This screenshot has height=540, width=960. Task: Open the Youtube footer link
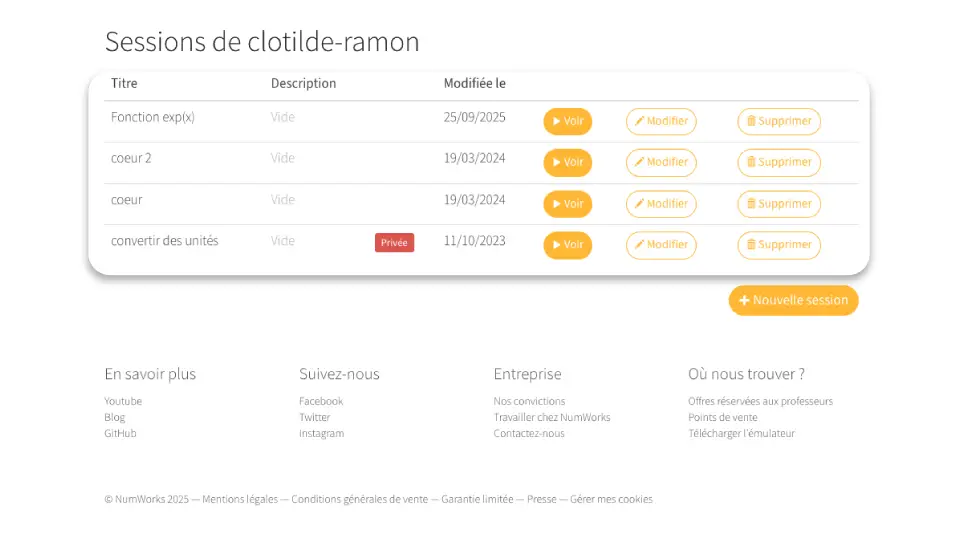pos(123,401)
